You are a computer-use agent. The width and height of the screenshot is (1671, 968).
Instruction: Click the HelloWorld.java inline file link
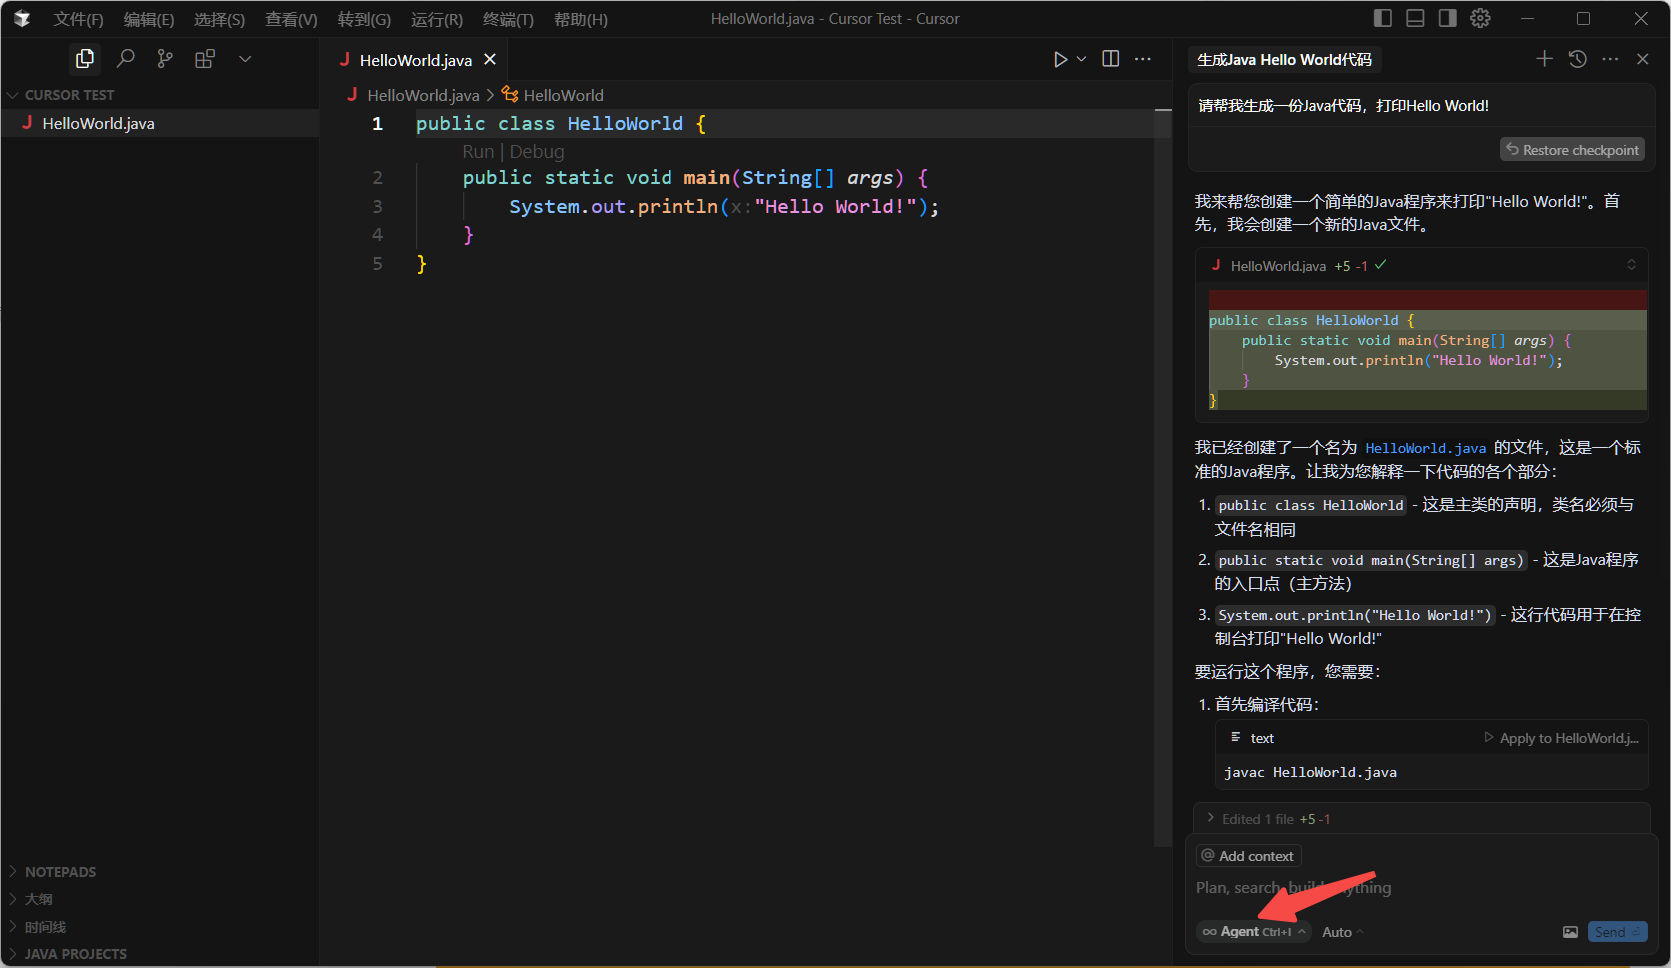[x=1425, y=448]
